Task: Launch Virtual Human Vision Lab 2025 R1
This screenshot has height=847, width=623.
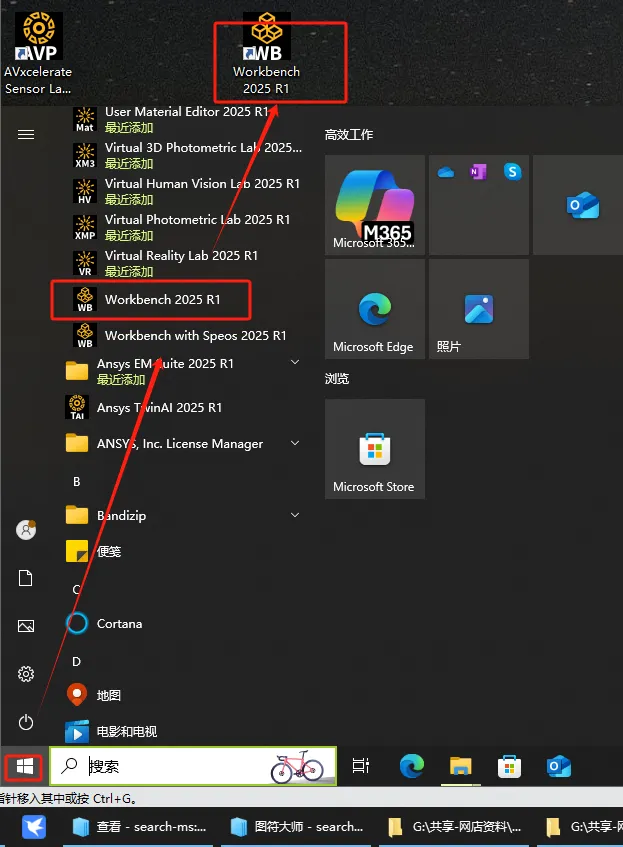Action: coord(186,191)
